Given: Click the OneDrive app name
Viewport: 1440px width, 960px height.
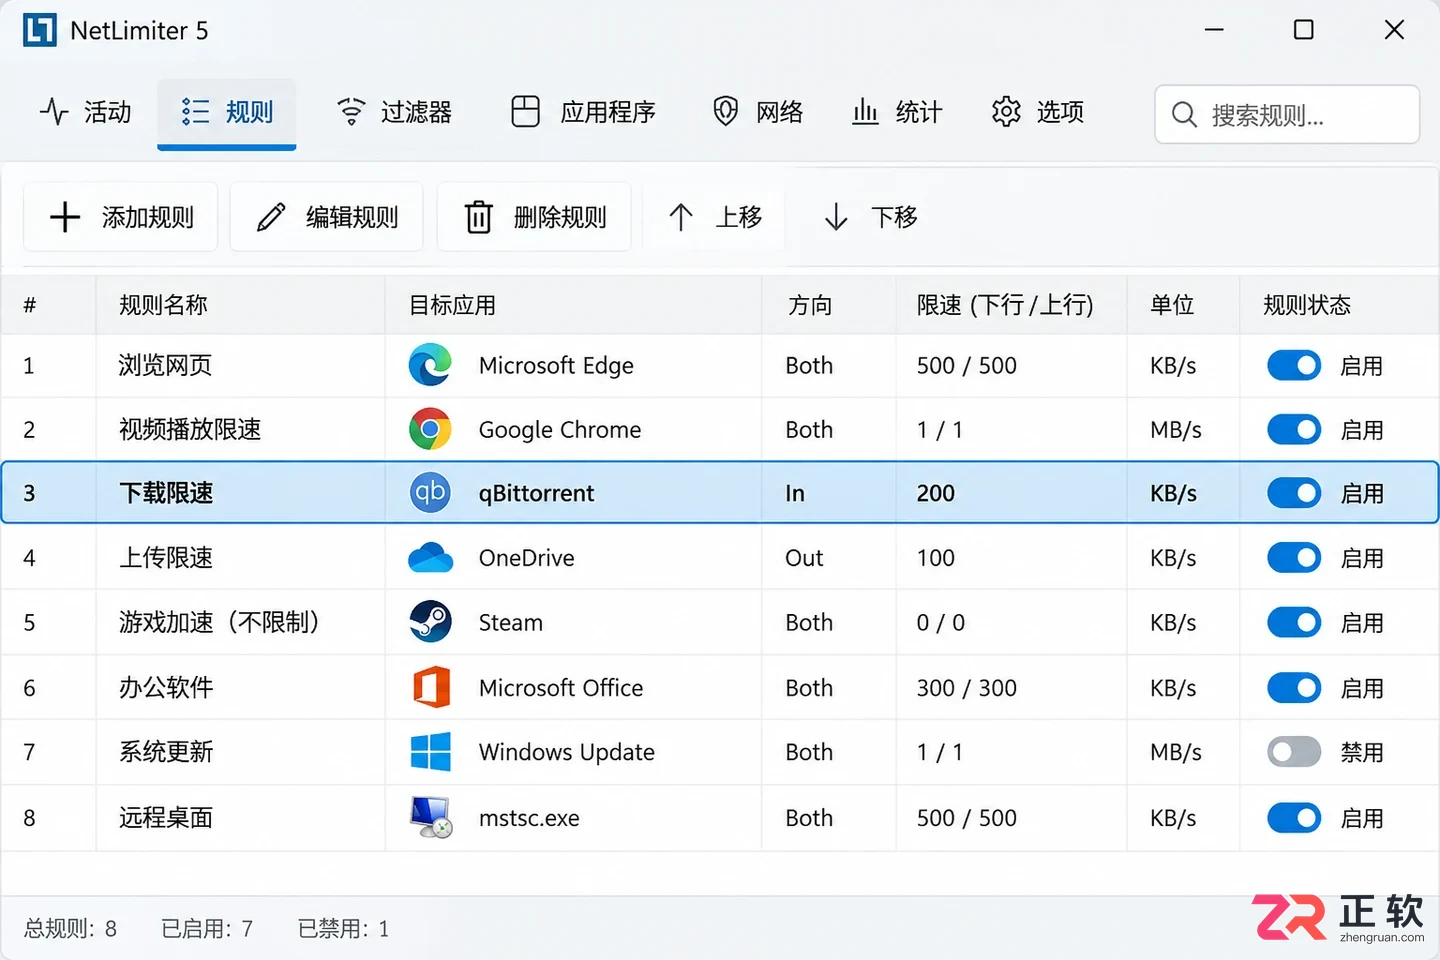Looking at the screenshot, I should (x=526, y=558).
